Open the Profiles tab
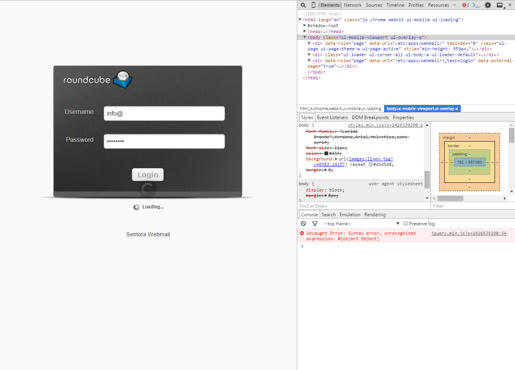The width and height of the screenshot is (515, 370). click(x=416, y=5)
